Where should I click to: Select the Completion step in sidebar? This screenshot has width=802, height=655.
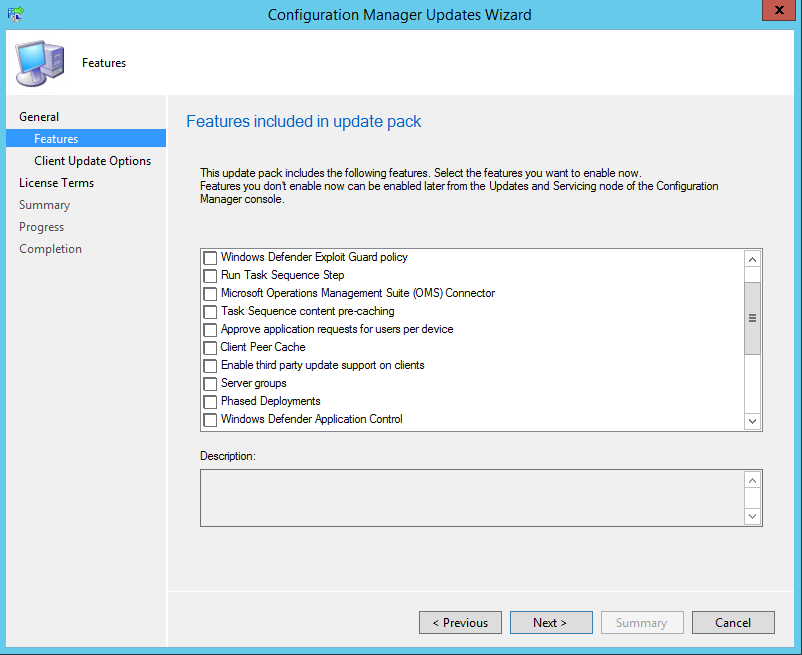click(50, 249)
